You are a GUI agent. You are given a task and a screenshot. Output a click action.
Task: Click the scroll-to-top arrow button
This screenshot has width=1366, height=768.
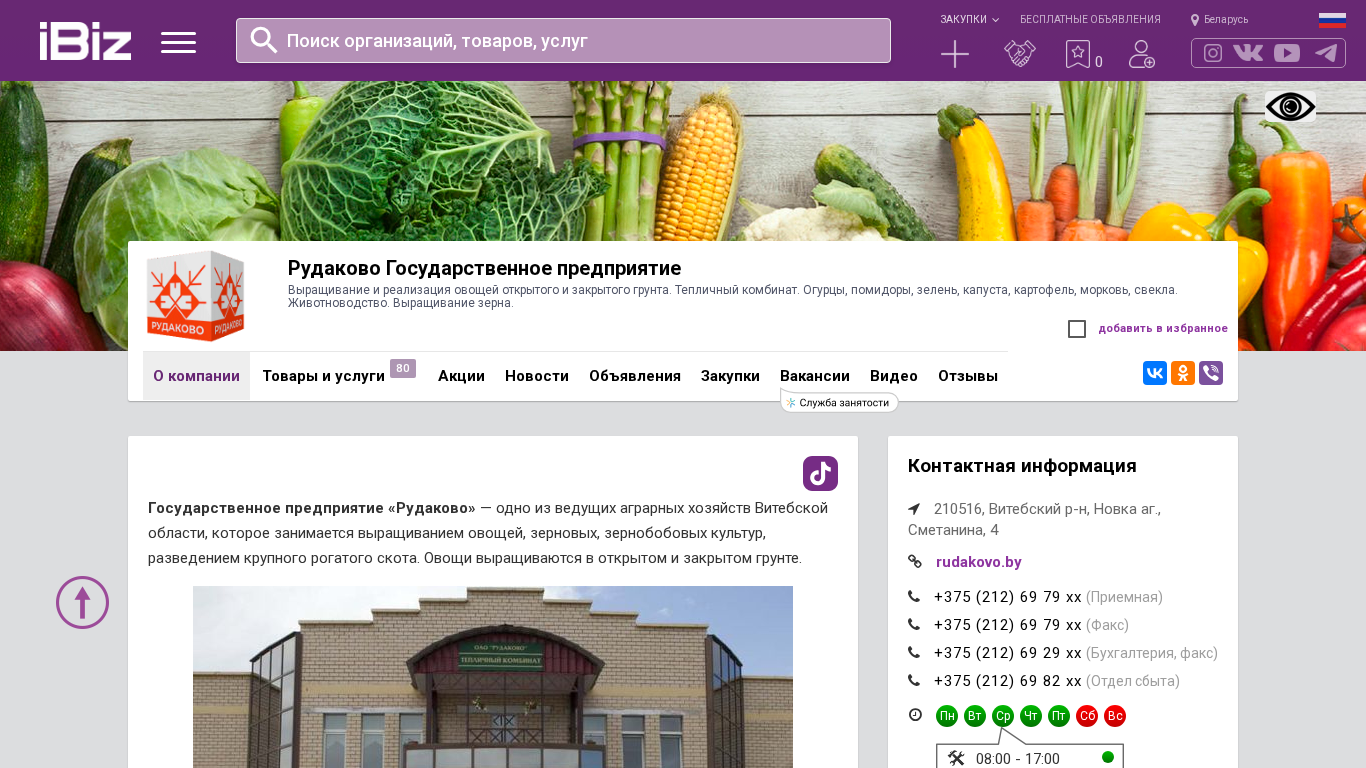point(82,602)
